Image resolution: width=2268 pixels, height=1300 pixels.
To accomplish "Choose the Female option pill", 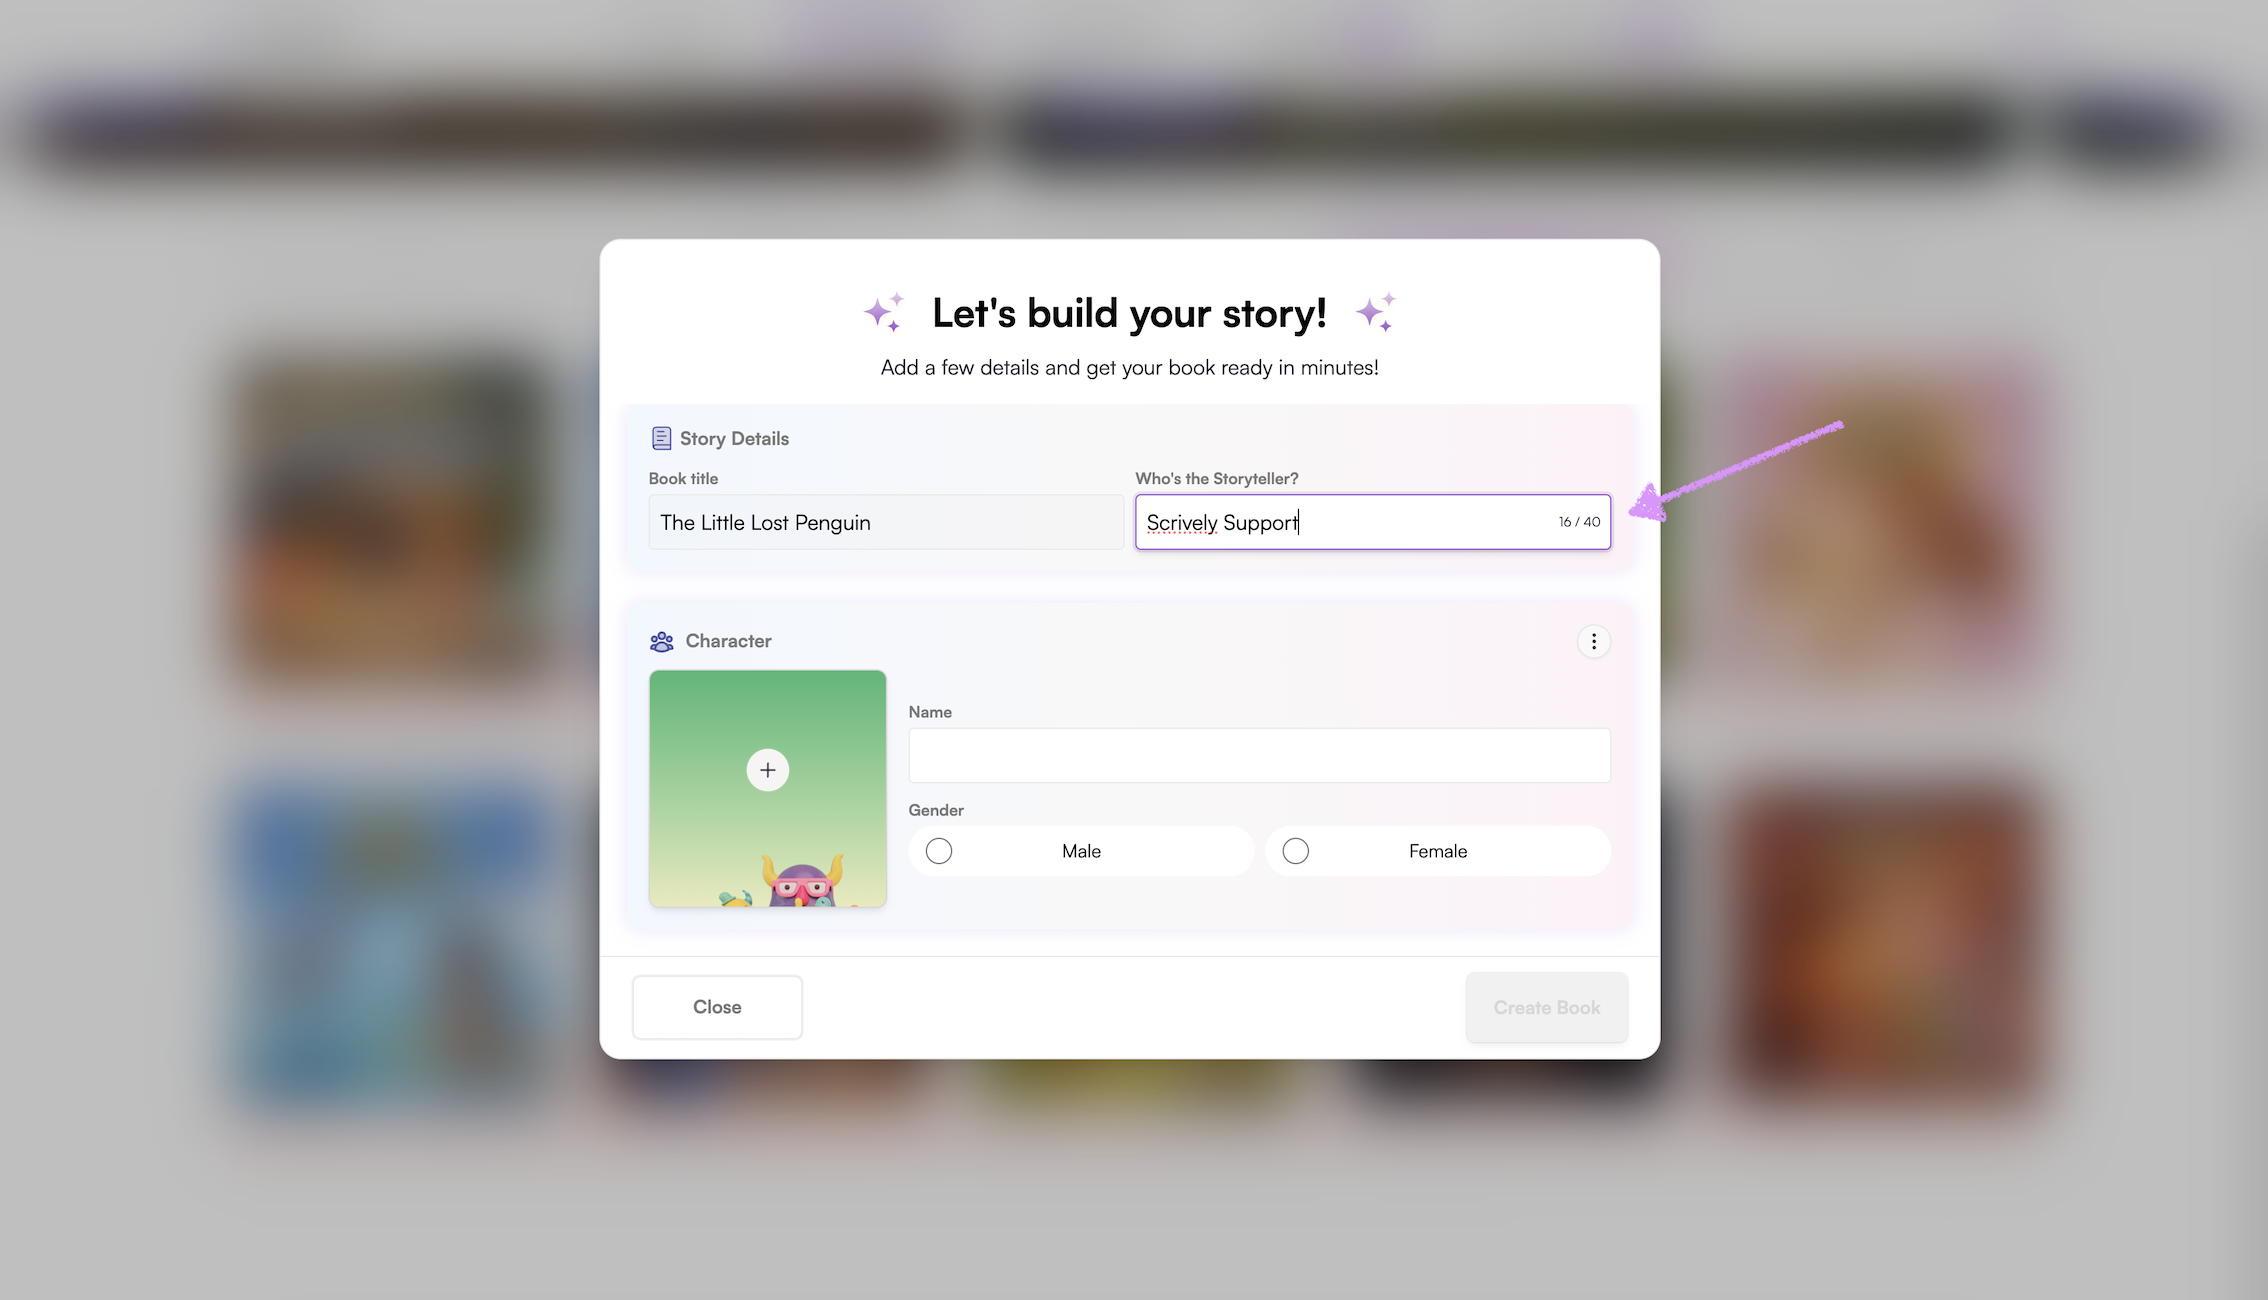I will tap(1438, 851).
